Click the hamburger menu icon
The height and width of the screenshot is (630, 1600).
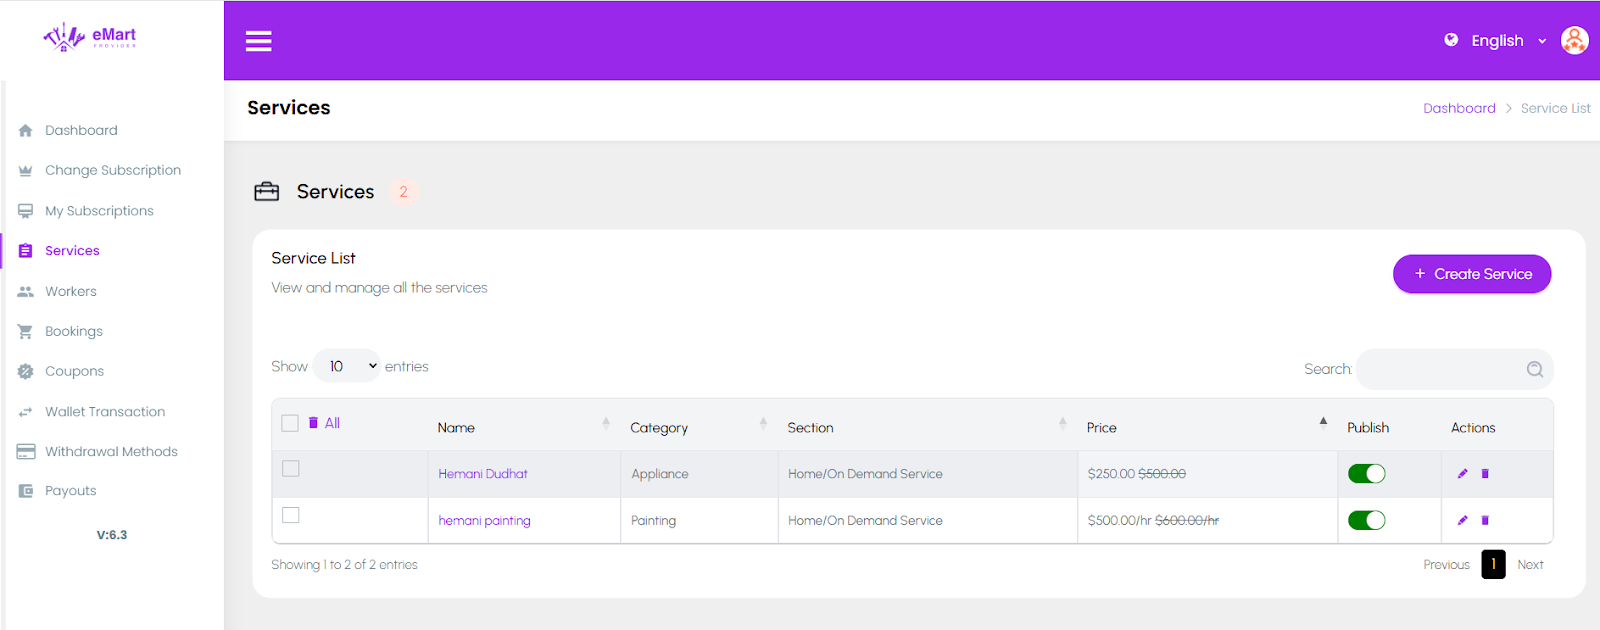(x=259, y=41)
